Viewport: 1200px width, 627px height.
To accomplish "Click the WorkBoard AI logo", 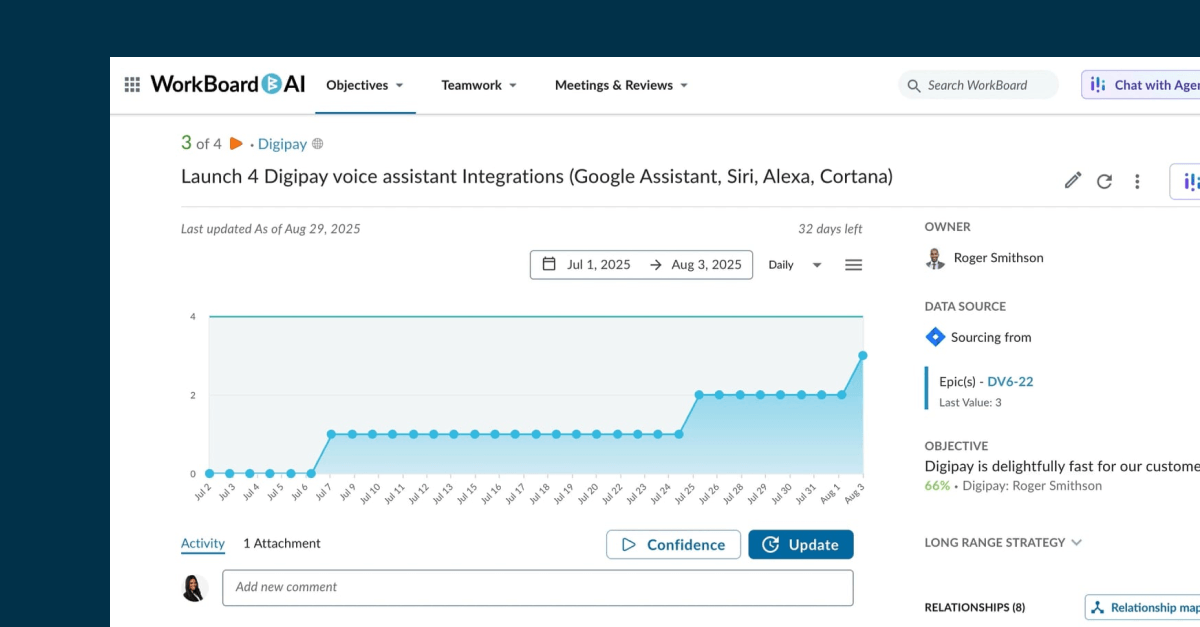I will coord(227,84).
